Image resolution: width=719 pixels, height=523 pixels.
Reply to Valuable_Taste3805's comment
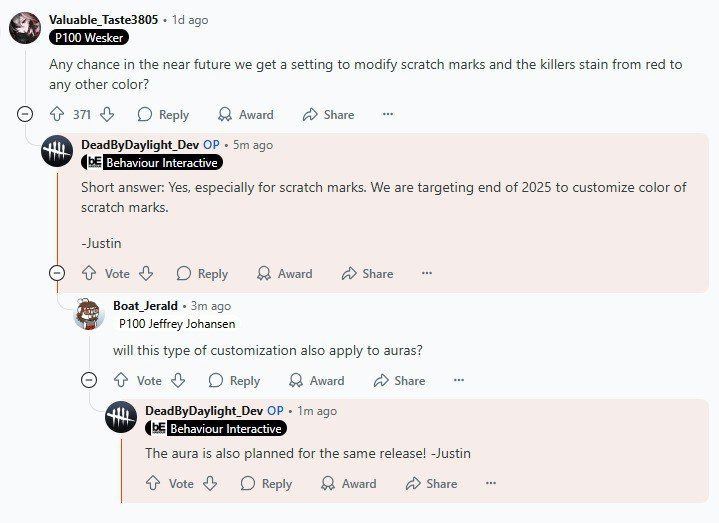click(163, 114)
